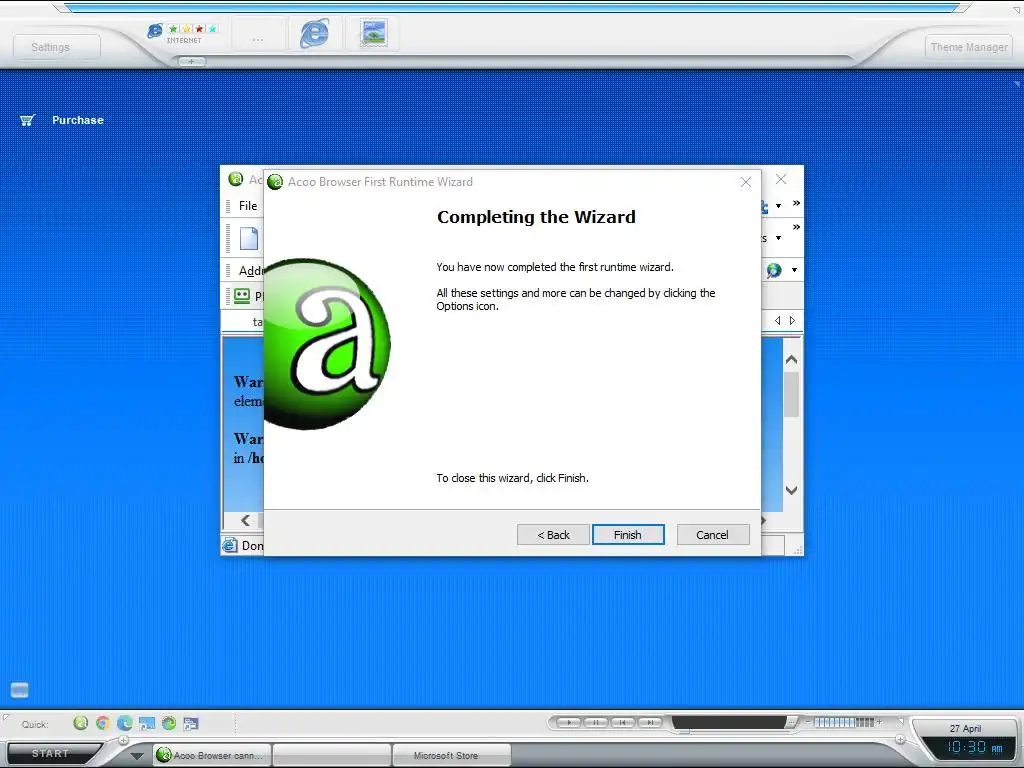Adjust the volume level bar
The height and width of the screenshot is (768, 1024).
(x=844, y=722)
